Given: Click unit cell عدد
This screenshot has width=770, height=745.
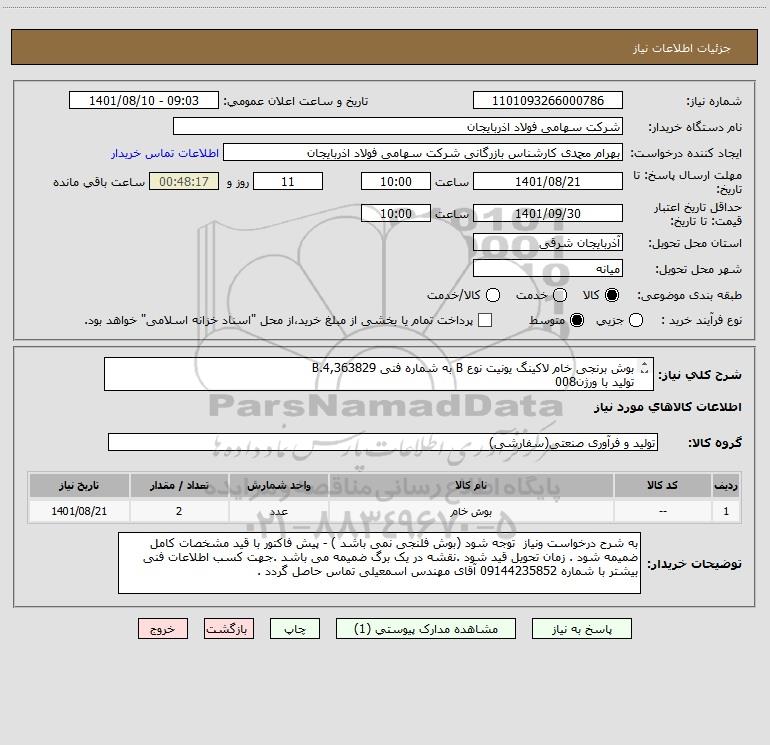Looking at the screenshot, I should coord(278,511).
